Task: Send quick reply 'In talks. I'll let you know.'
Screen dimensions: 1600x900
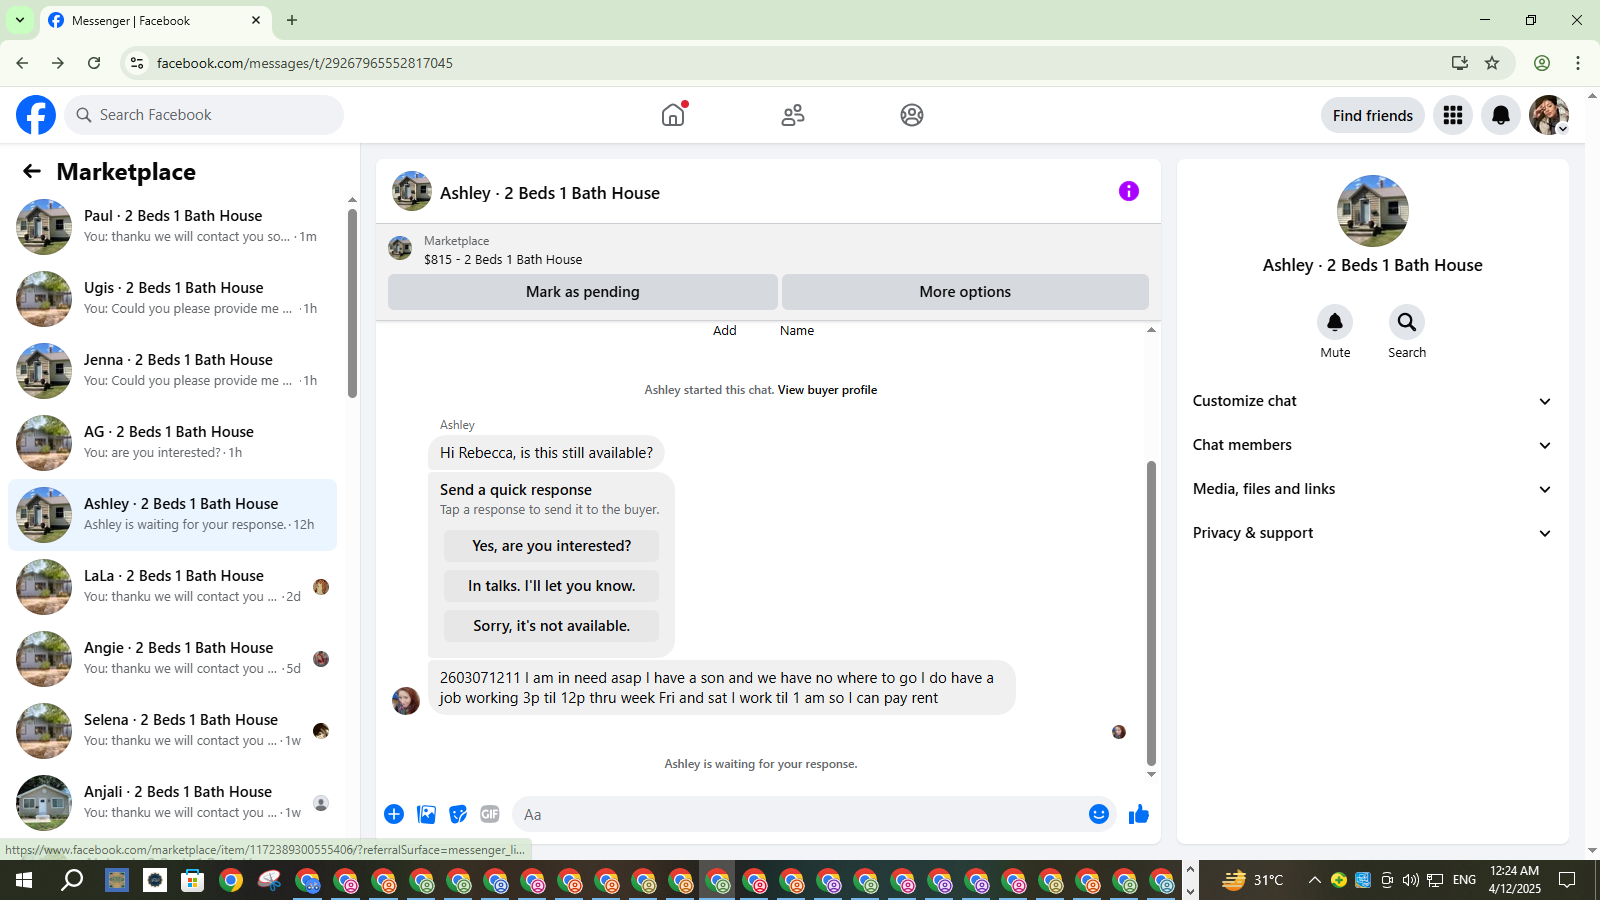Action: point(551,586)
